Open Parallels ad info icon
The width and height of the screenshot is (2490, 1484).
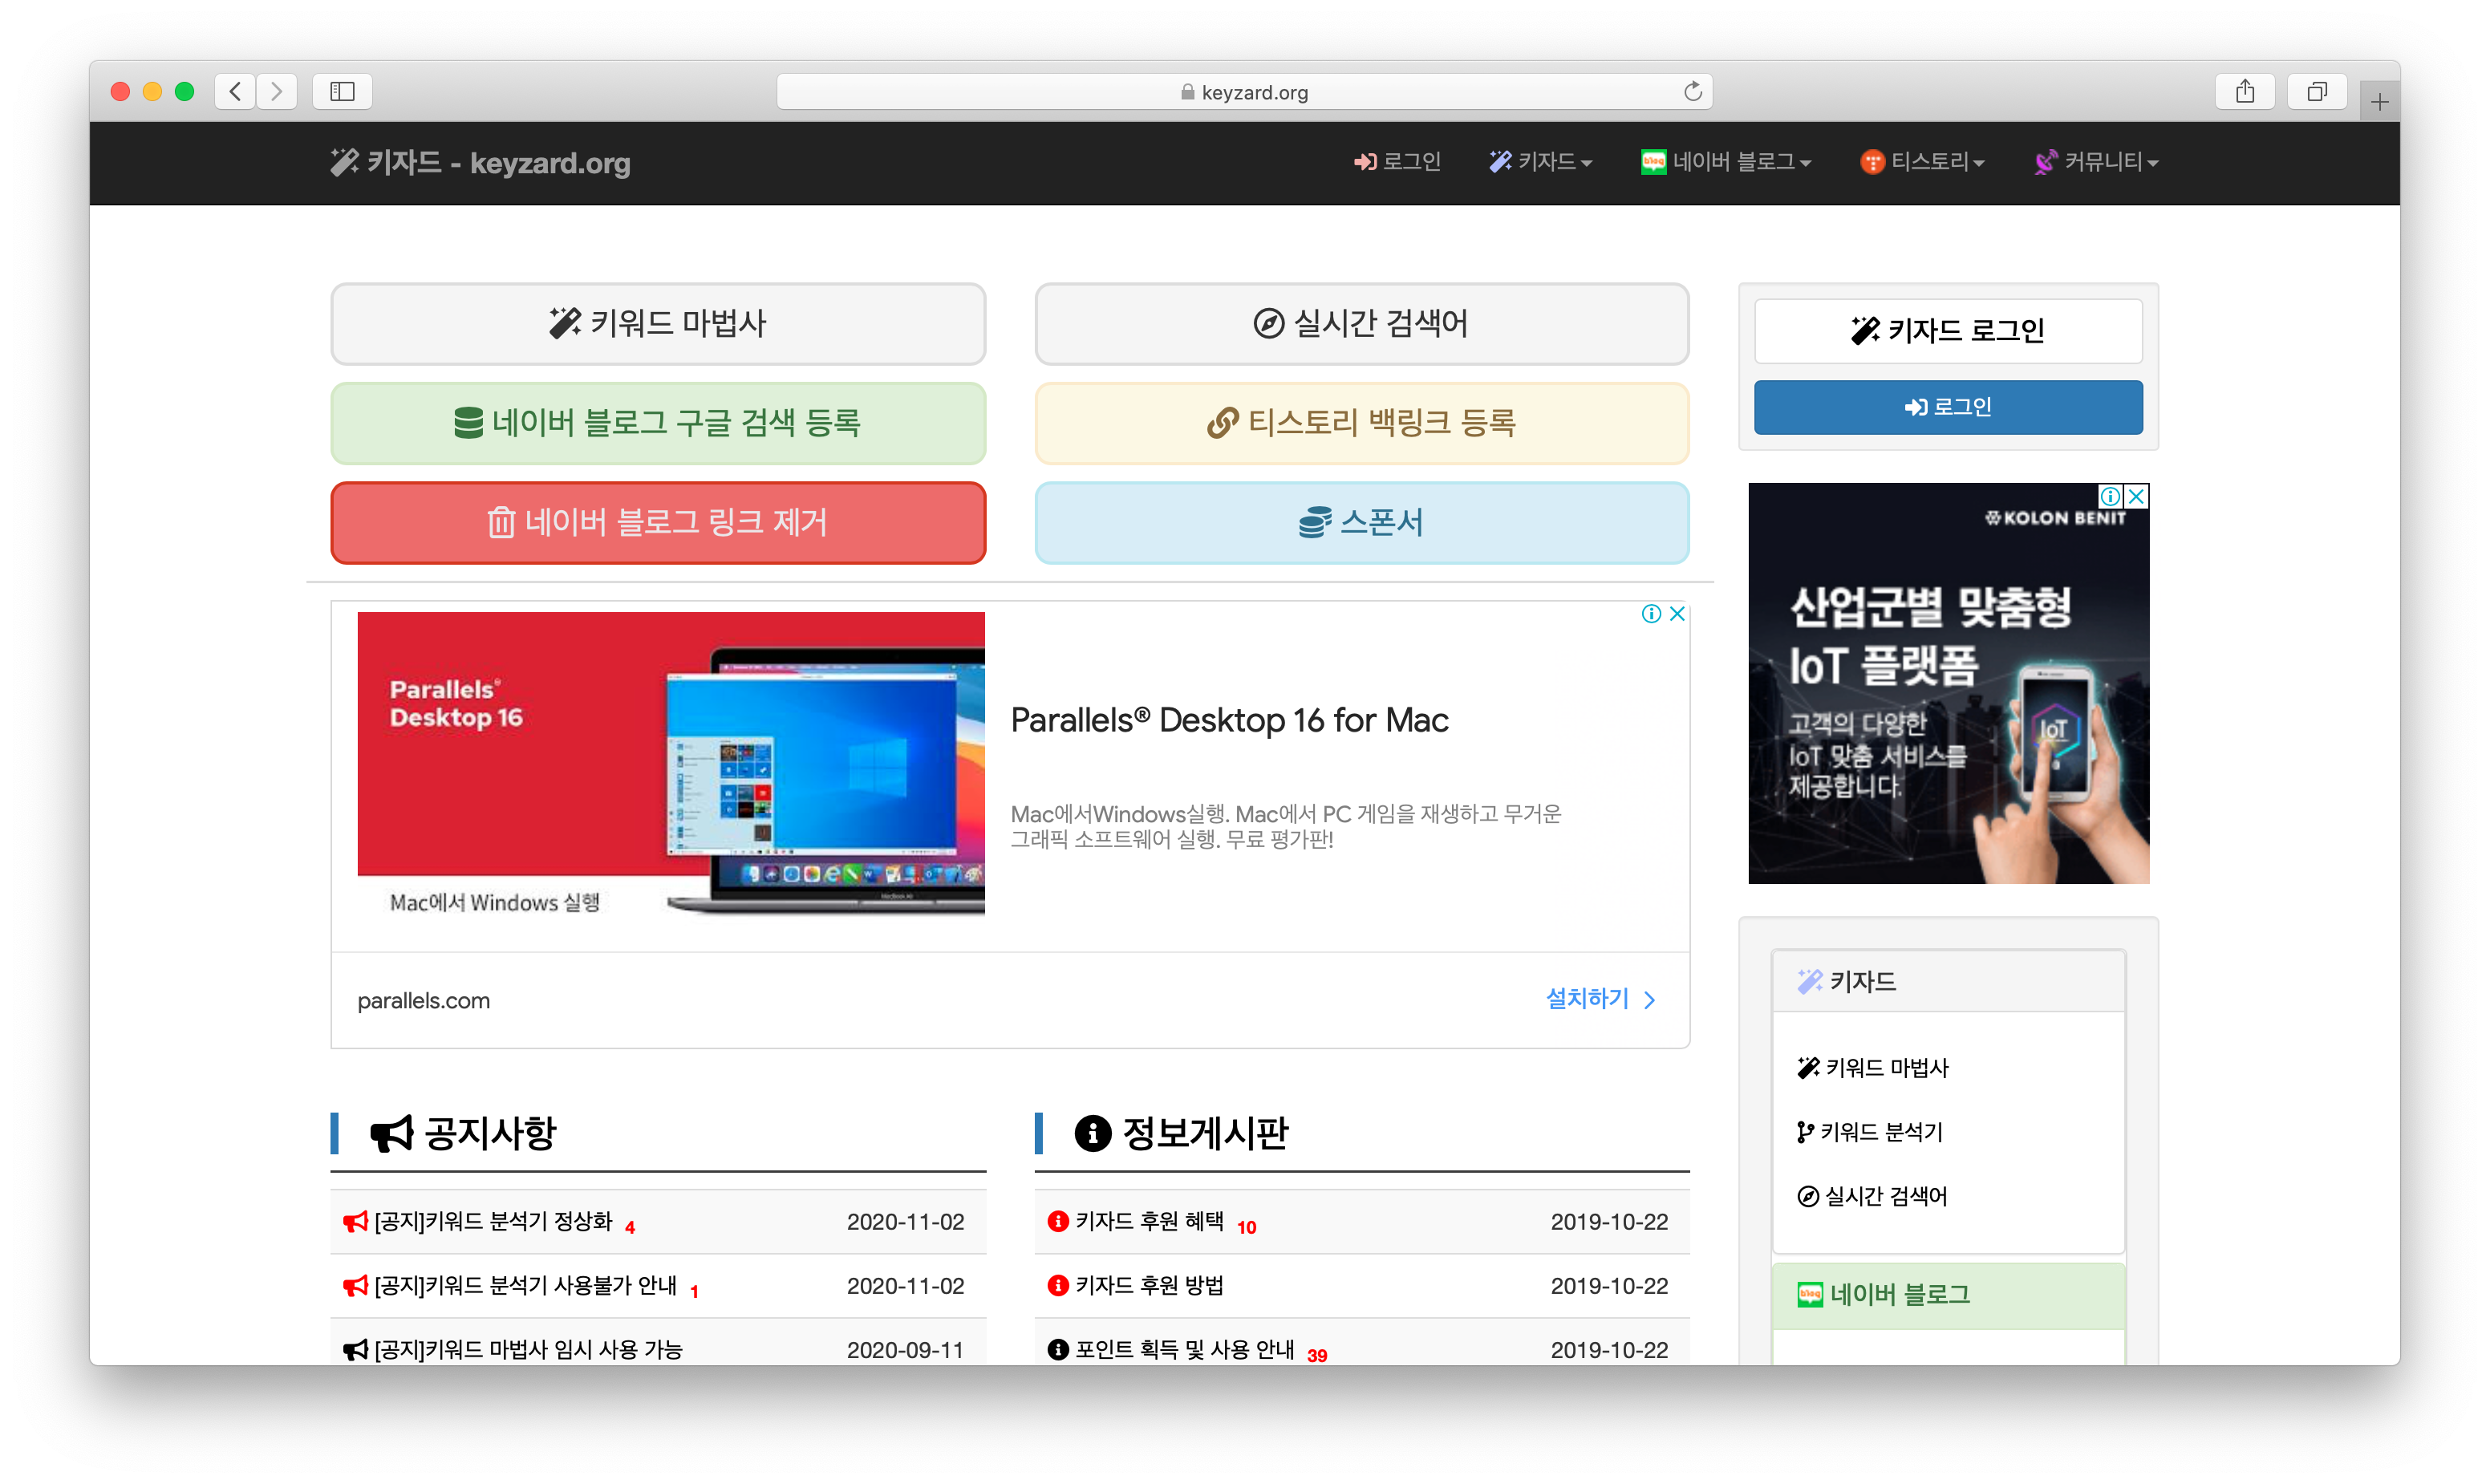click(x=1651, y=614)
